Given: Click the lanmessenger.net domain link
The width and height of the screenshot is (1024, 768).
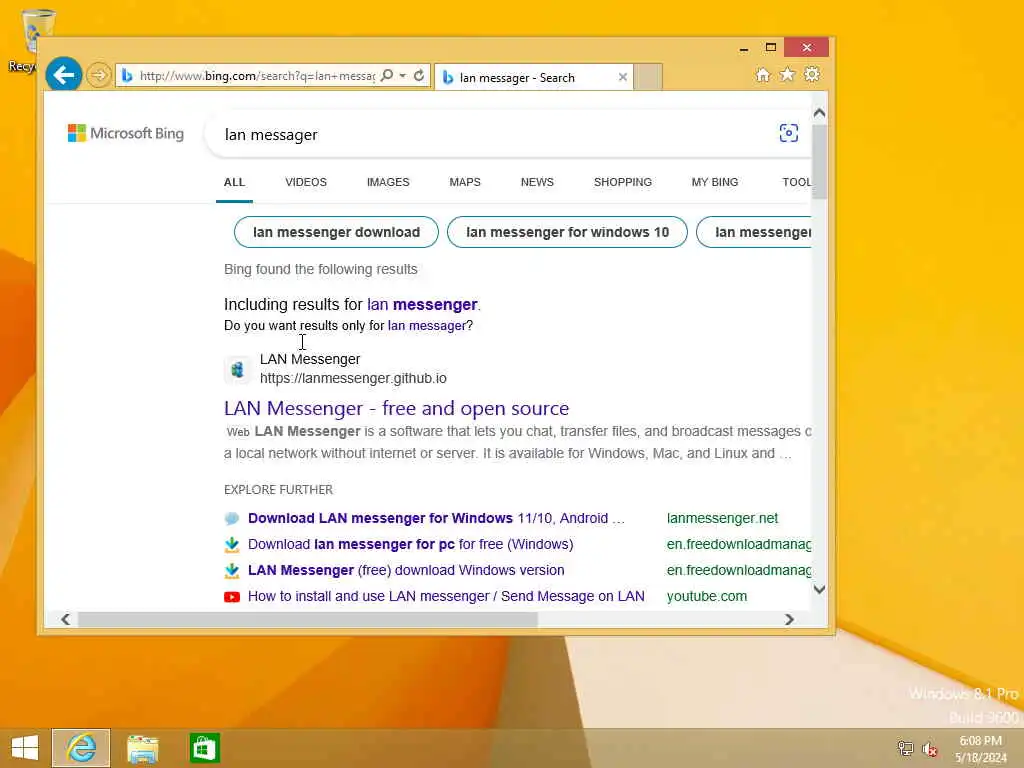Looking at the screenshot, I should pyautogui.click(x=722, y=518).
